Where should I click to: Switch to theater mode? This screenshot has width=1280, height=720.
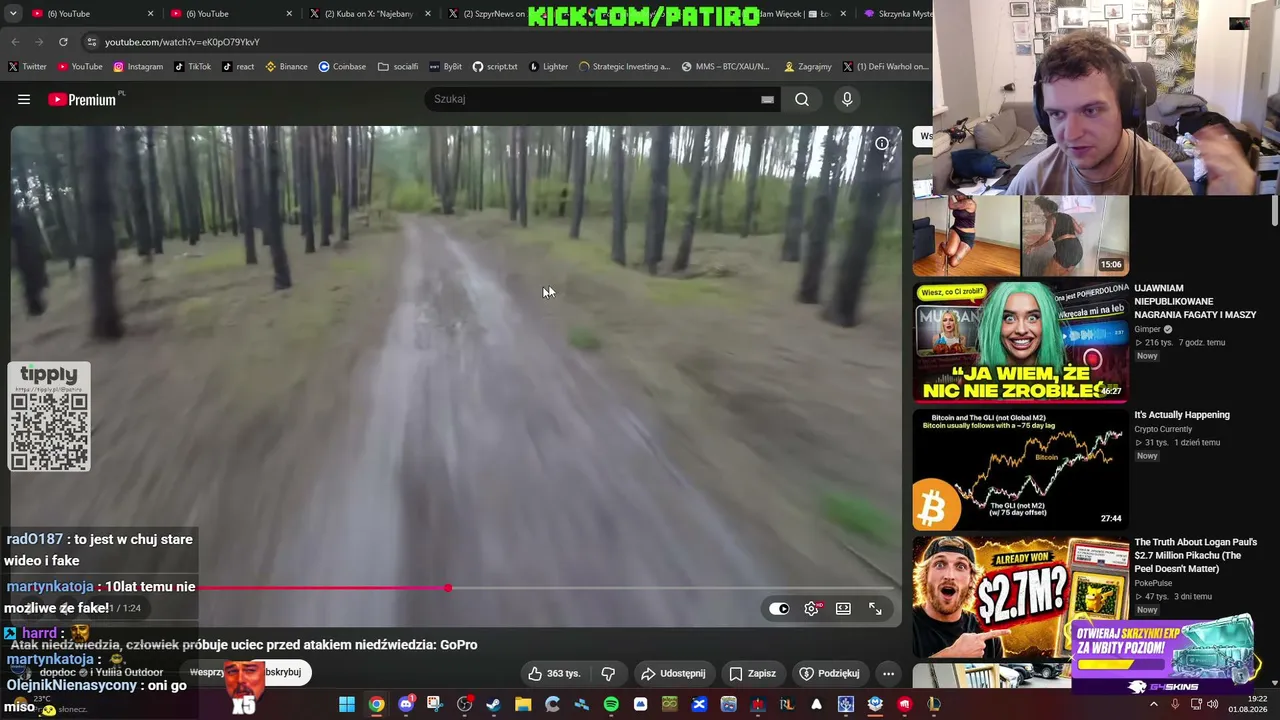(x=843, y=608)
